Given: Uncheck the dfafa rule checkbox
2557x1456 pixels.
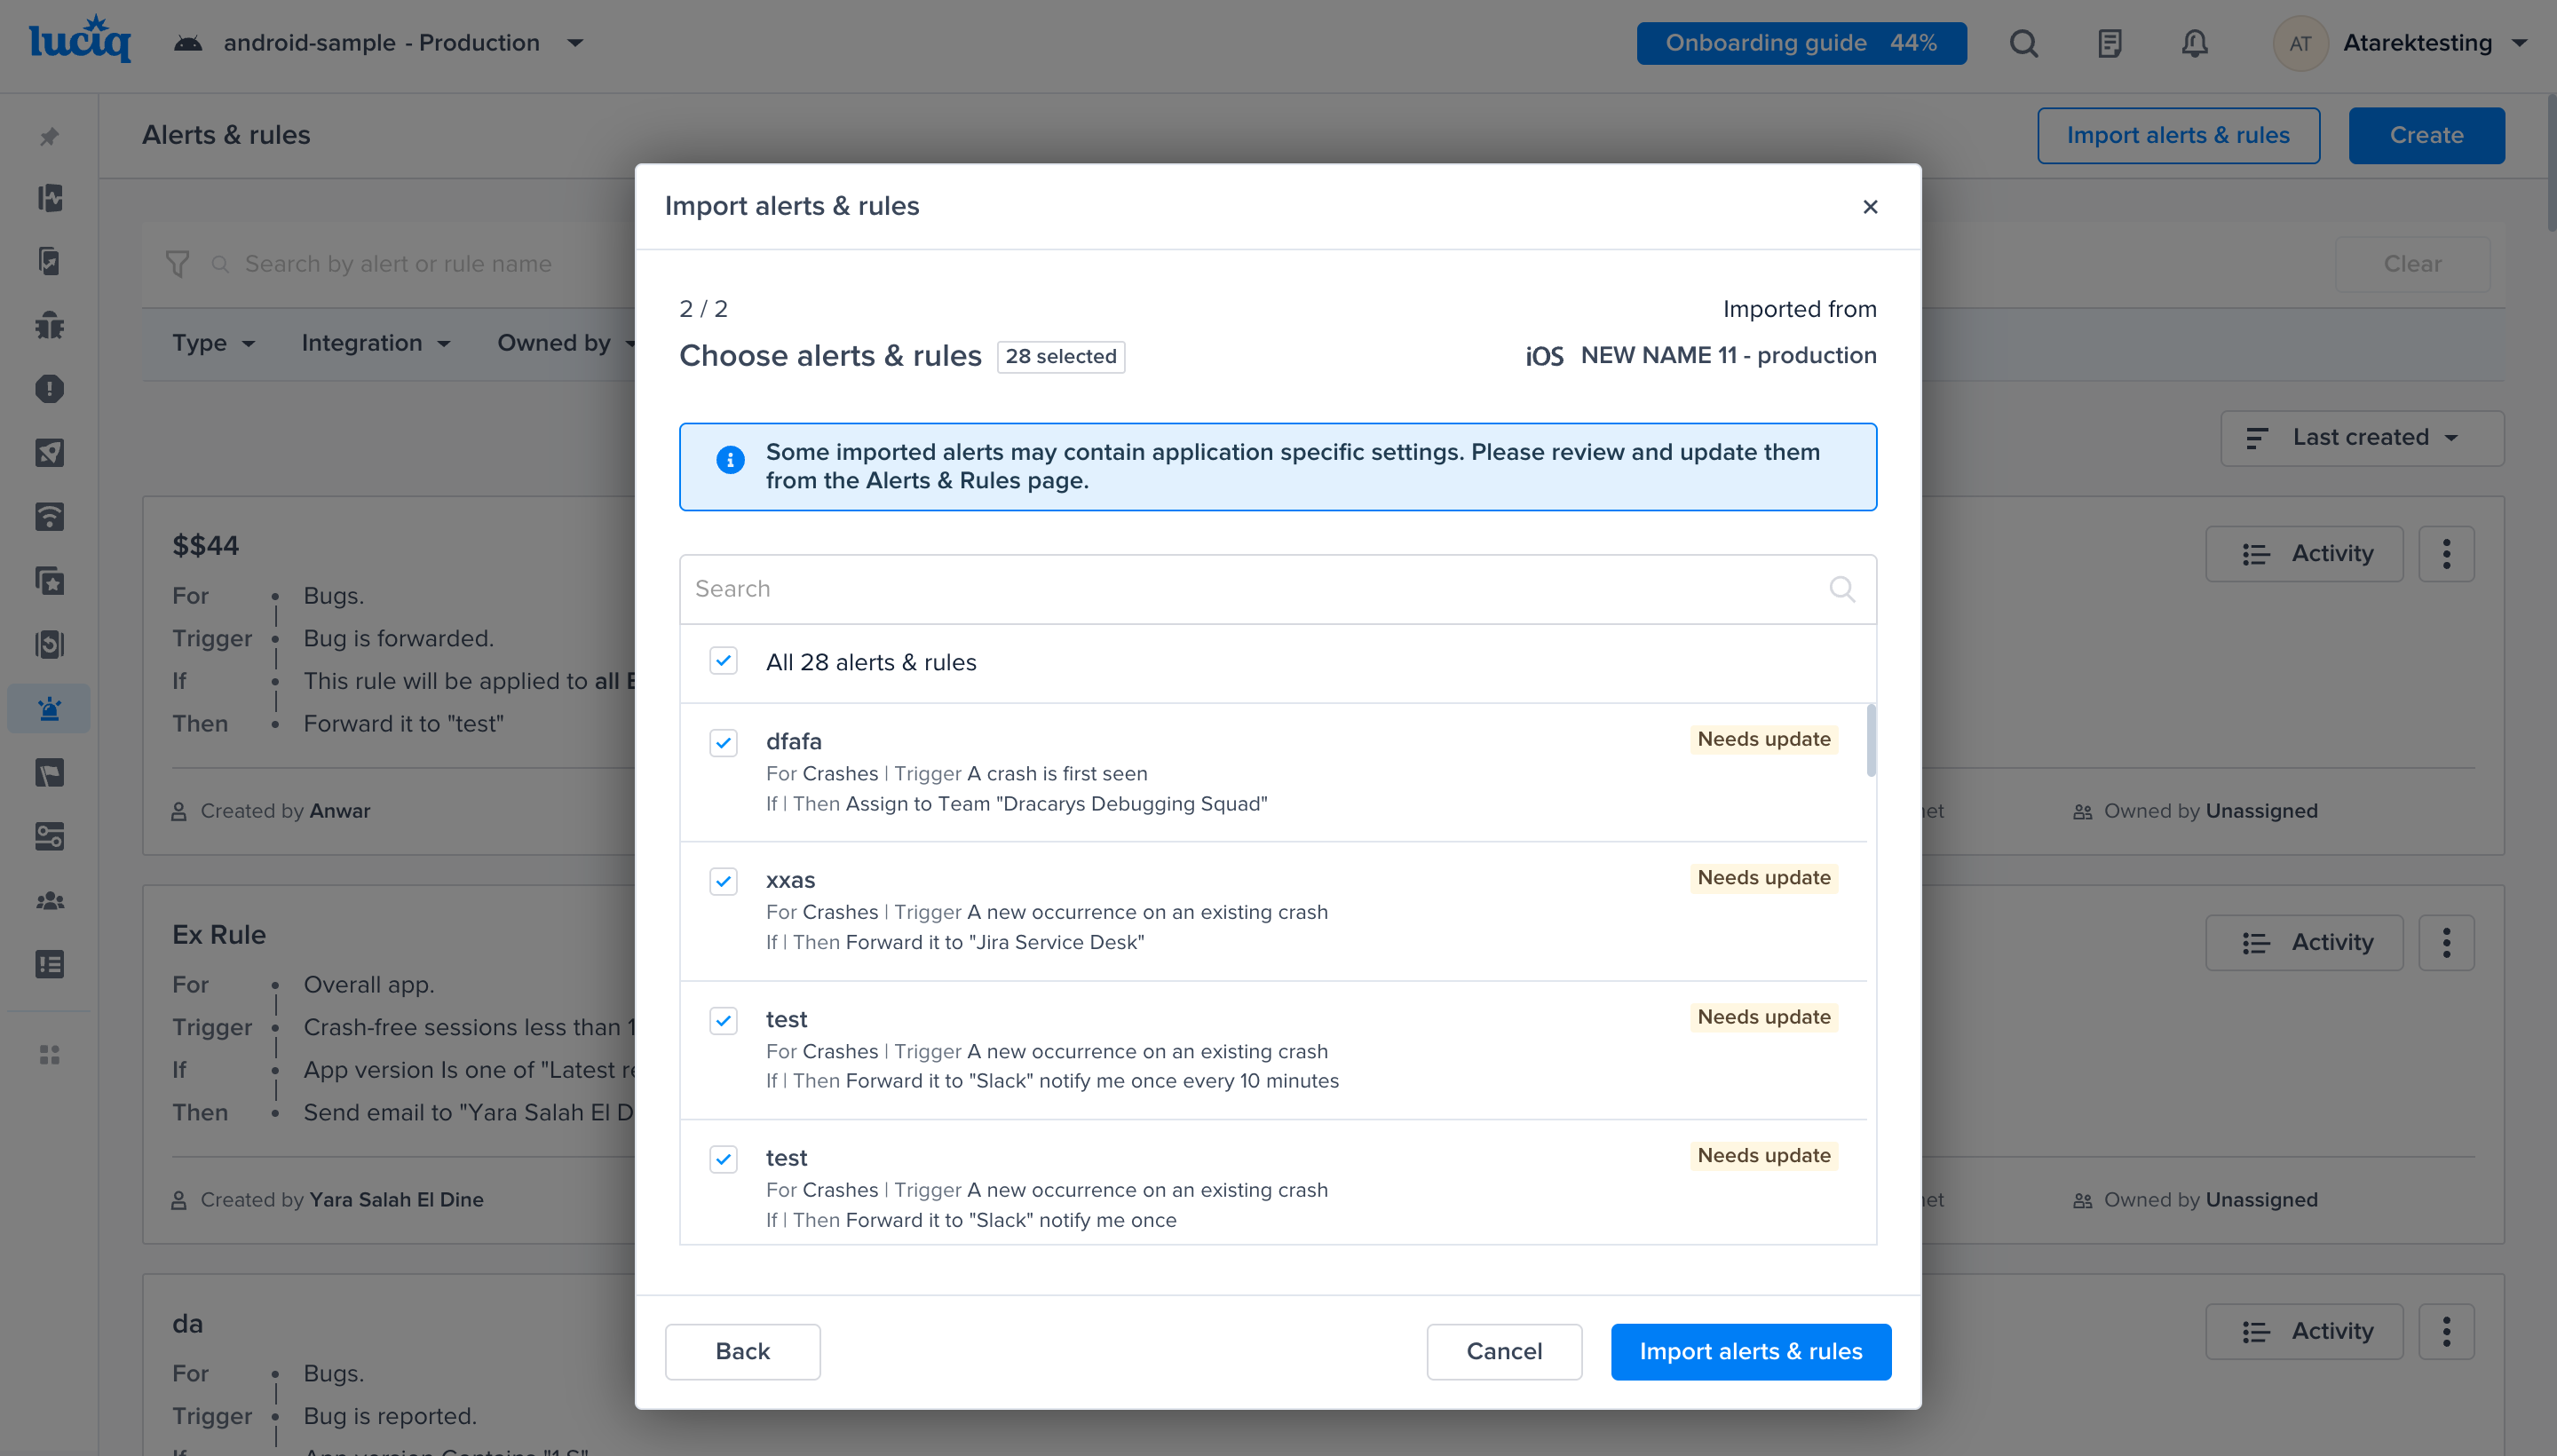Looking at the screenshot, I should (x=723, y=743).
